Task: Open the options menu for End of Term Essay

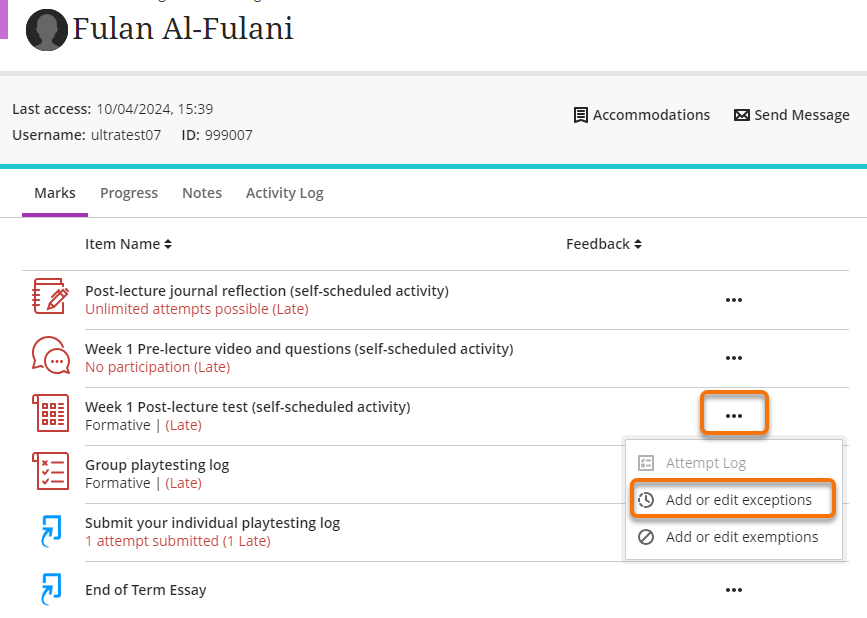Action: tap(734, 590)
